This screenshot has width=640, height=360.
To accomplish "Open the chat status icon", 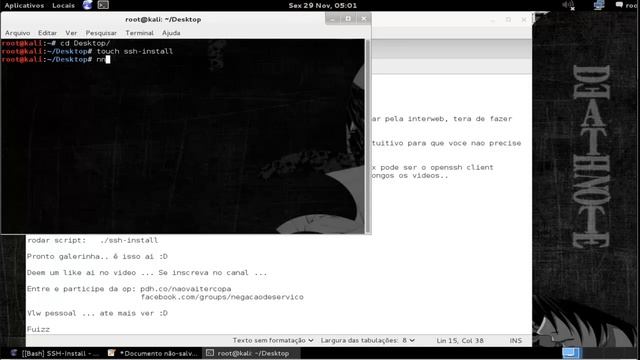I will pos(619,5).
